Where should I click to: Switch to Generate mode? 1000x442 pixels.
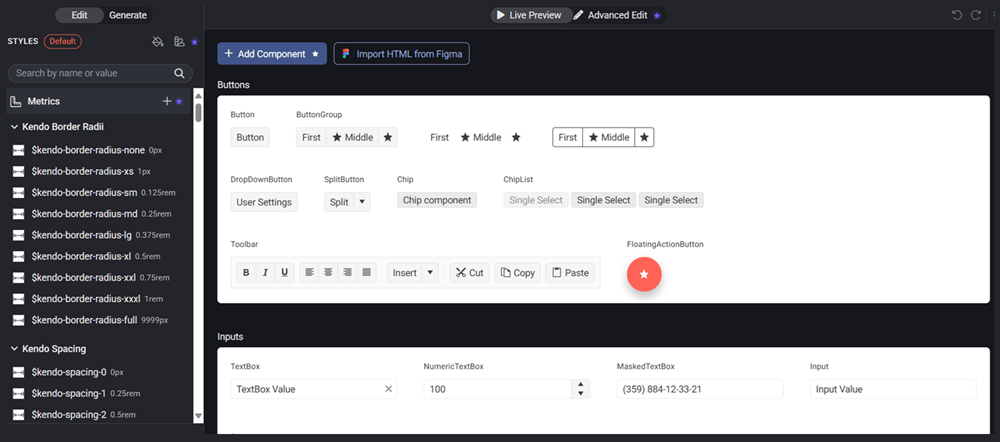pyautogui.click(x=128, y=15)
